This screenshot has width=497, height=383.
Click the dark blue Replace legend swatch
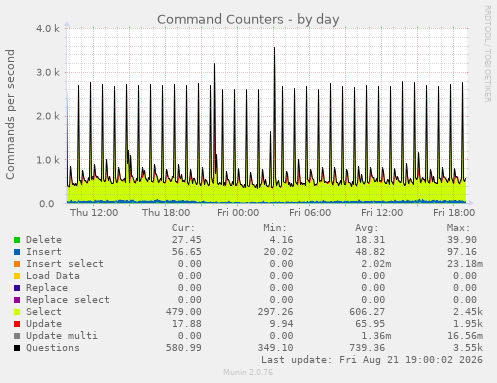point(17,288)
